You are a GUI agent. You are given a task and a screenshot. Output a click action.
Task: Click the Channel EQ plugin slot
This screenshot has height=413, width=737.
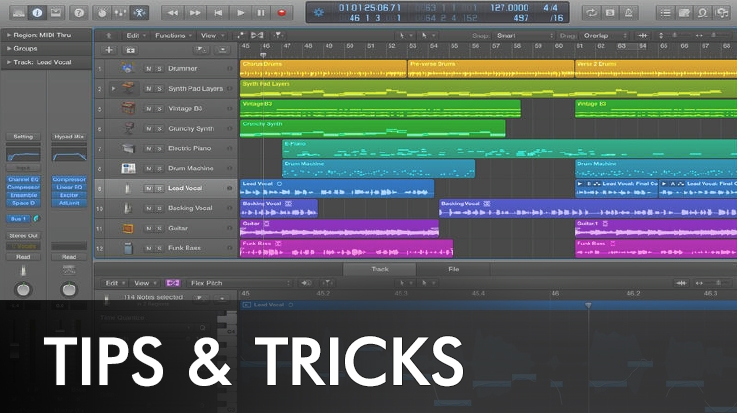pyautogui.click(x=23, y=179)
